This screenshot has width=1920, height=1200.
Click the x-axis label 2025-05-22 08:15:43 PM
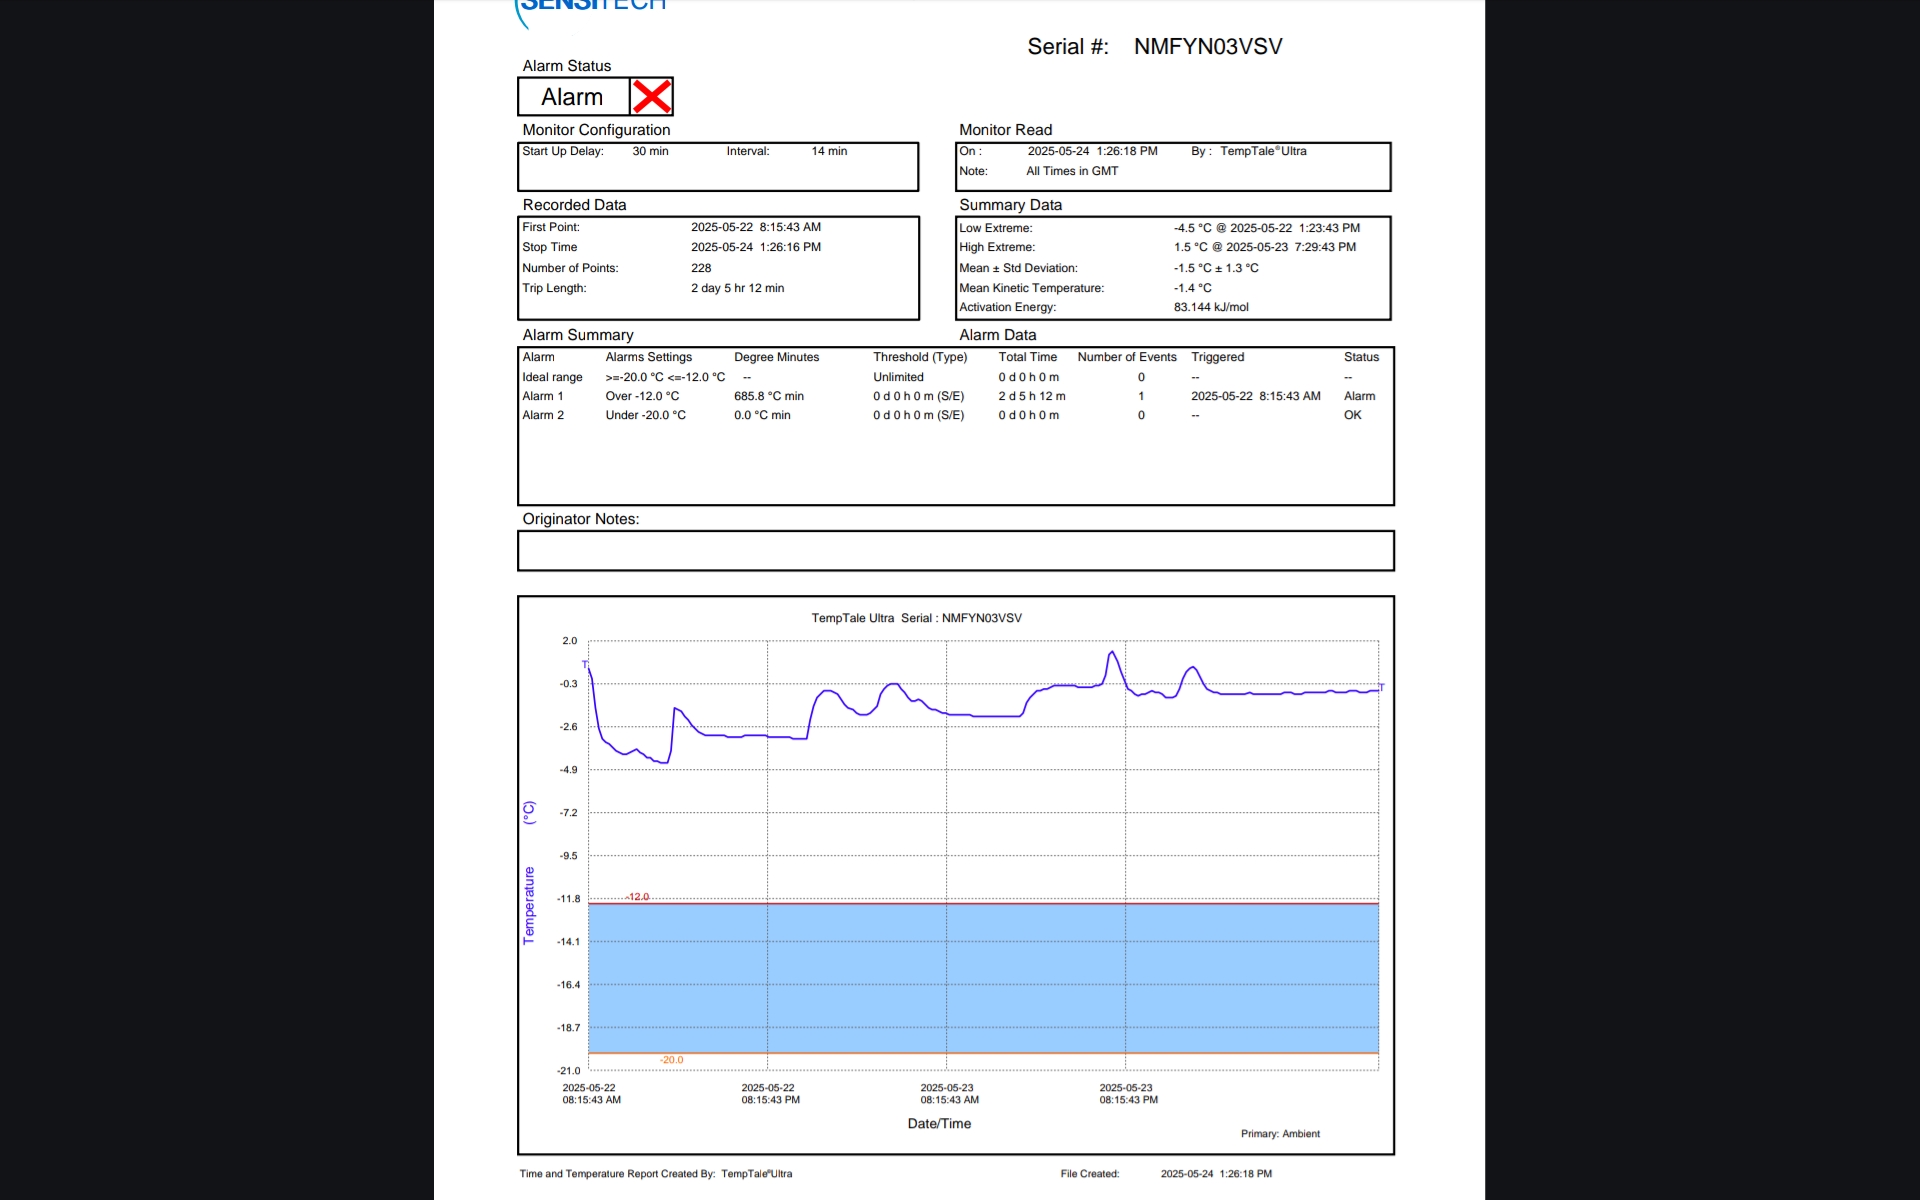tap(770, 1094)
